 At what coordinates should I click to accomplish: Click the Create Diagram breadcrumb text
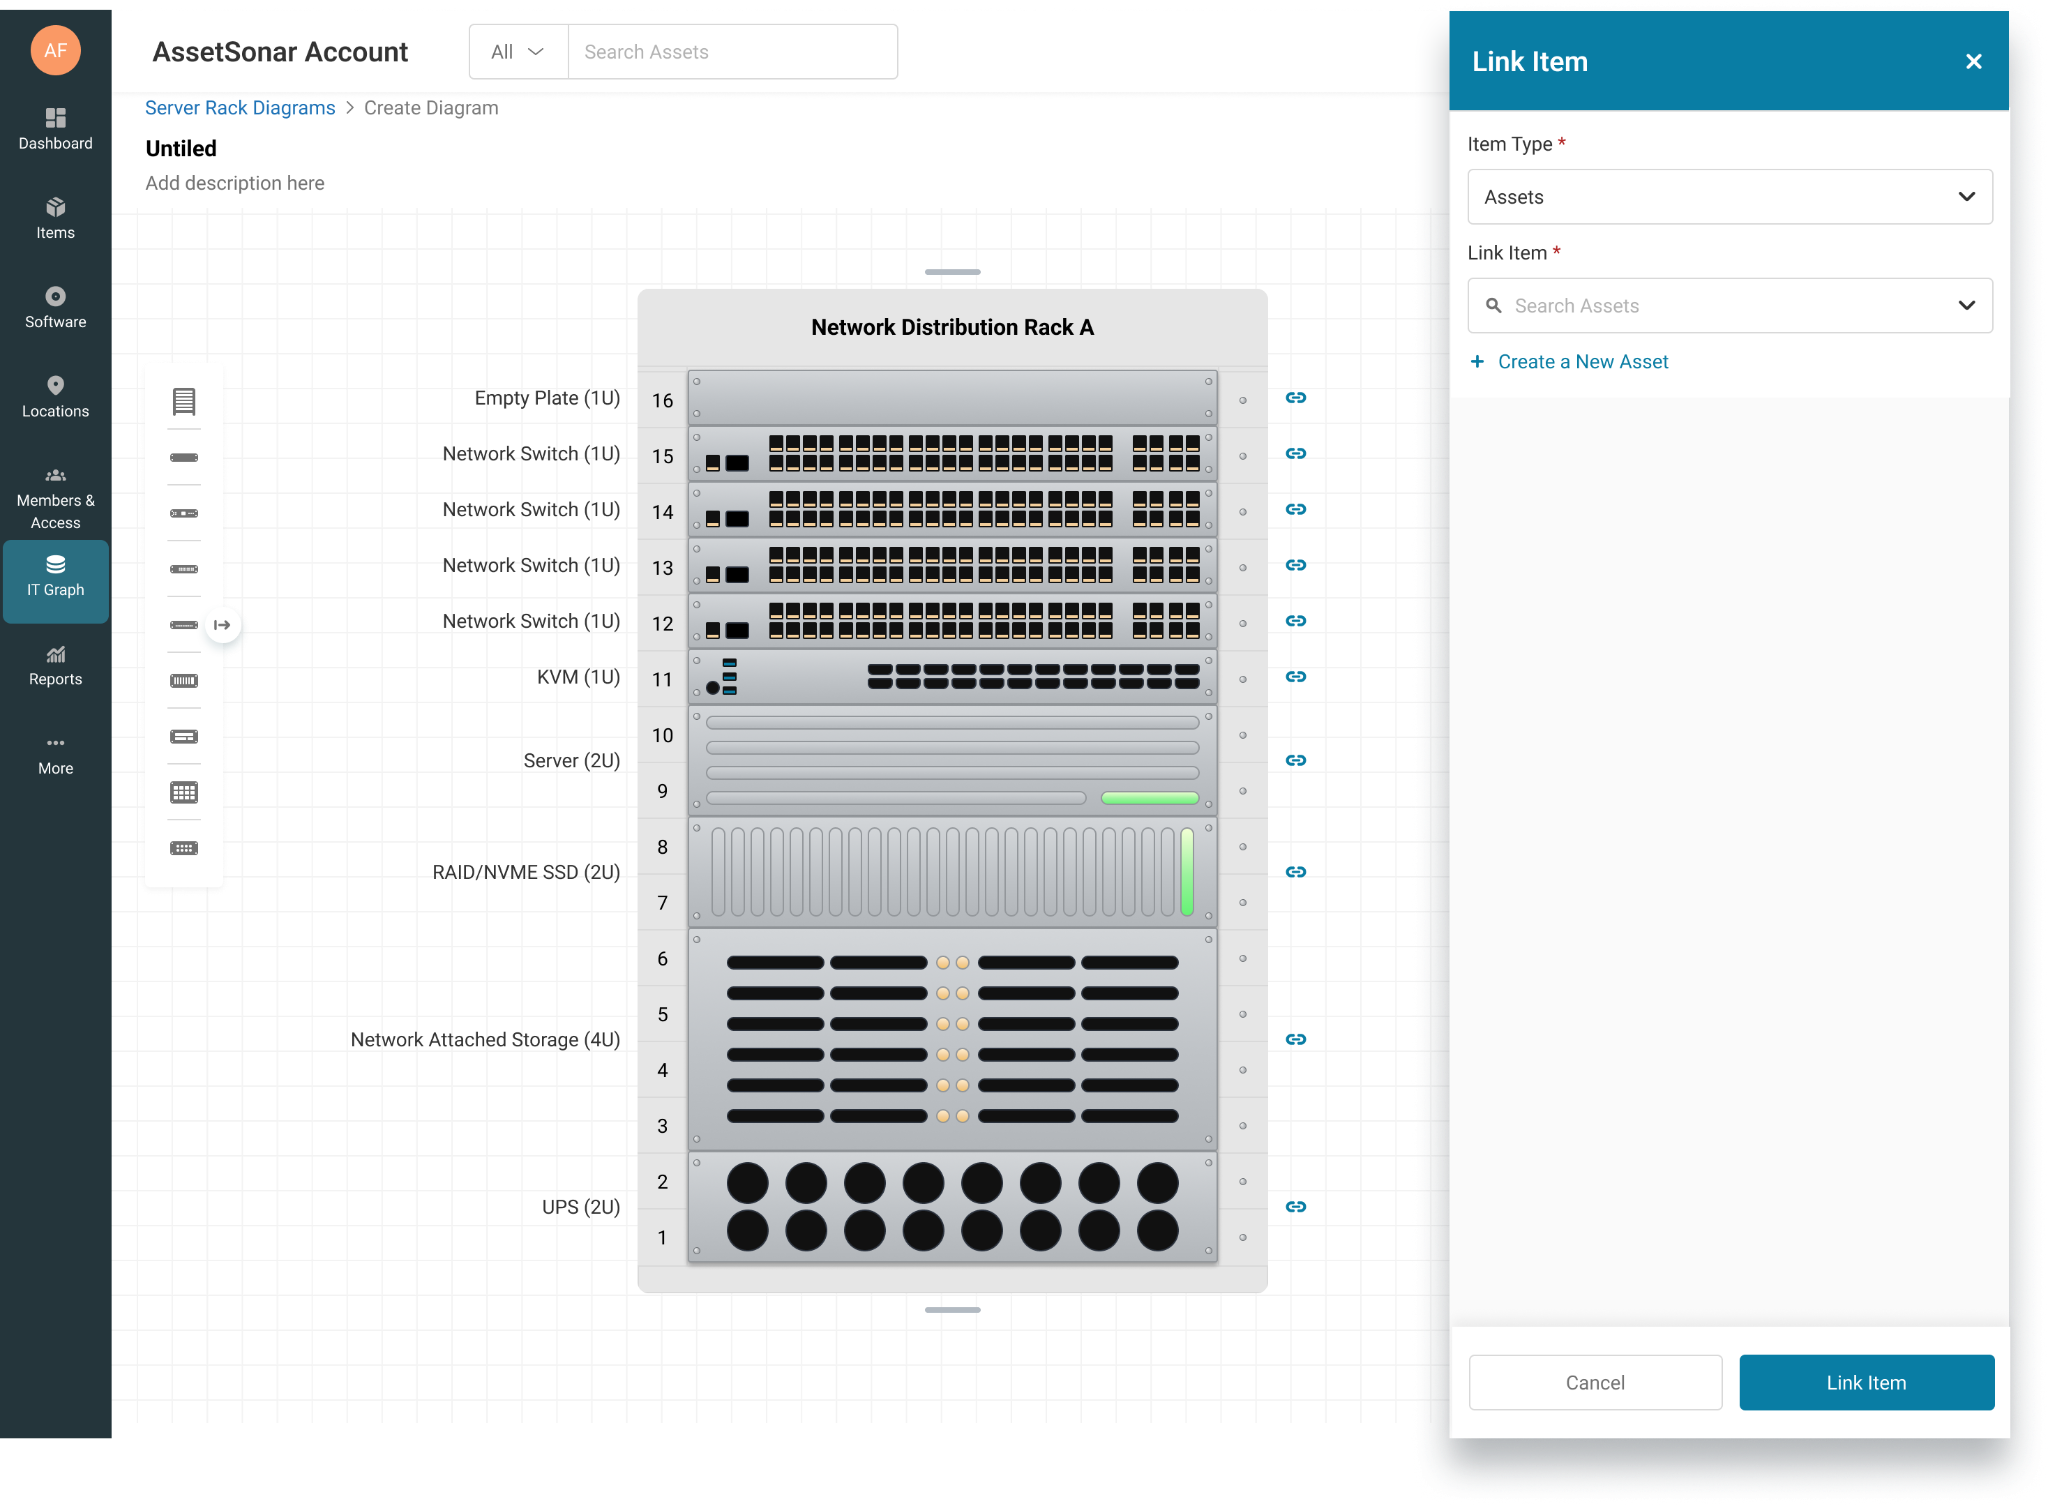coord(431,108)
